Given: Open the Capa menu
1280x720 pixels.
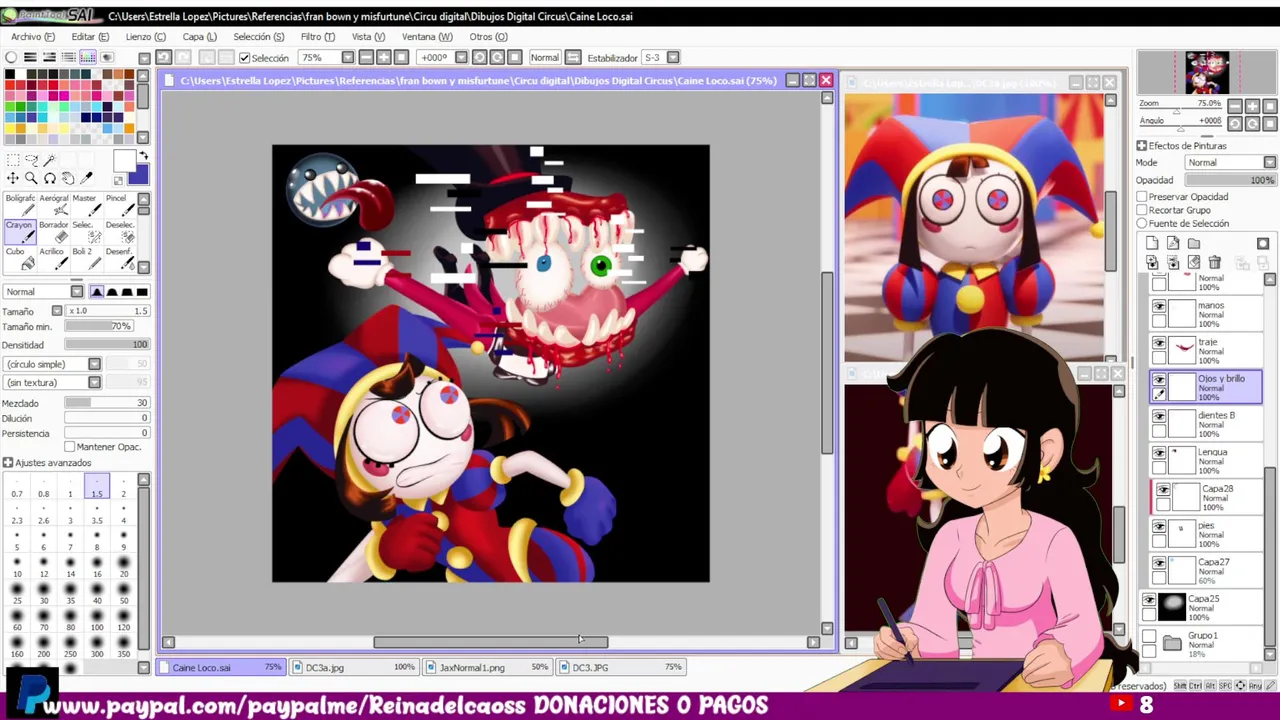Looking at the screenshot, I should click(x=199, y=37).
